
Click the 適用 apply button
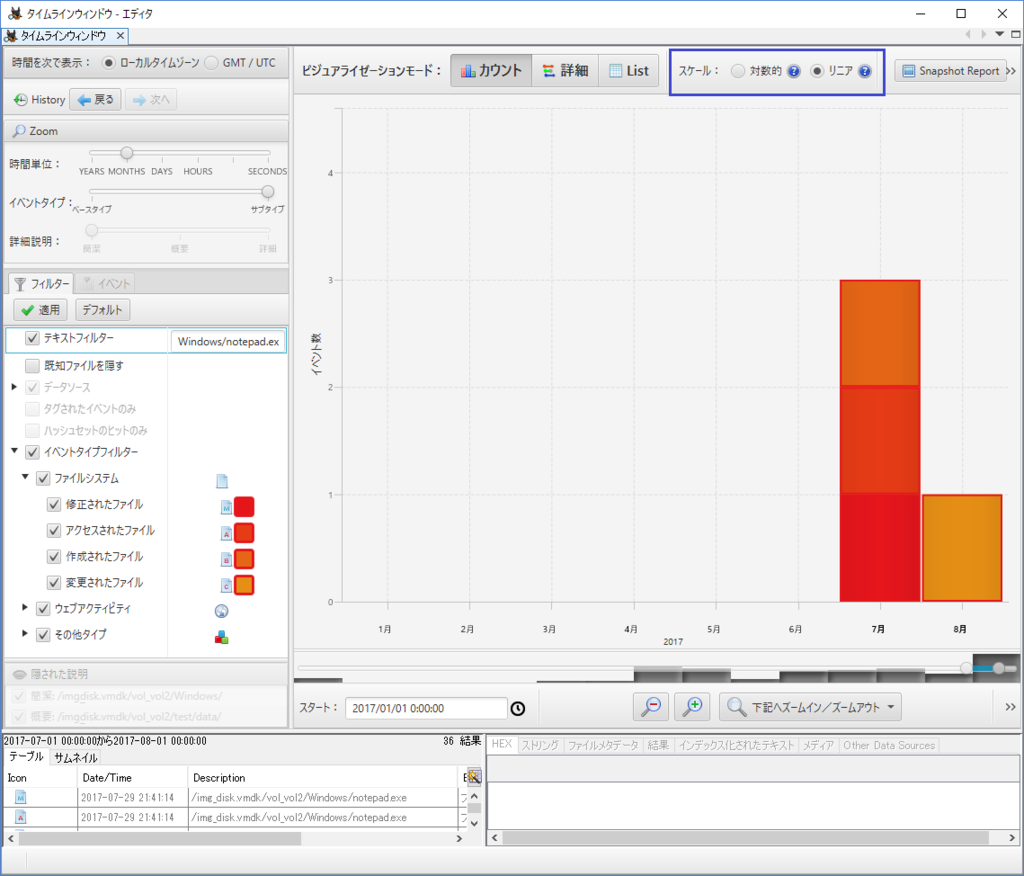click(x=40, y=310)
